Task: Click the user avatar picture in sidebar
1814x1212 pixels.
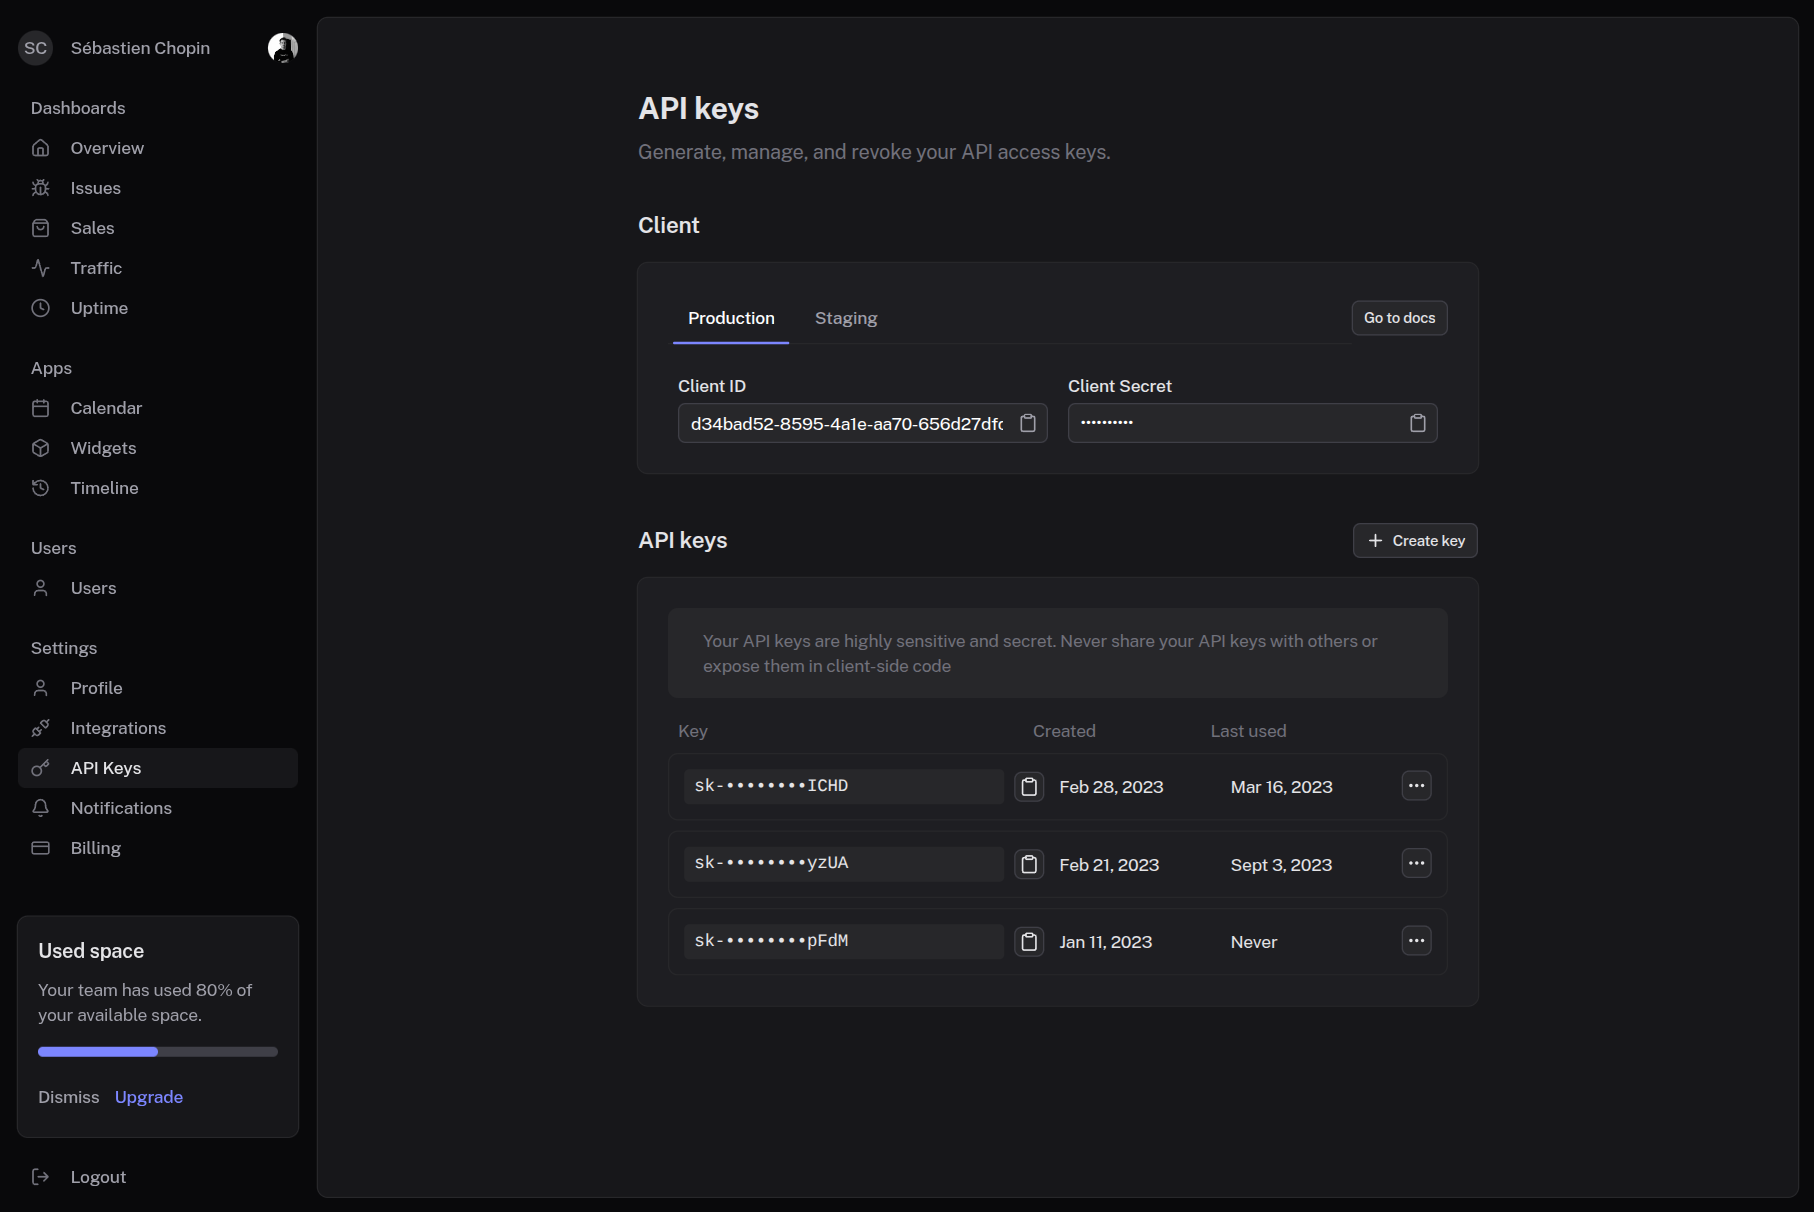Action: coord(283,48)
